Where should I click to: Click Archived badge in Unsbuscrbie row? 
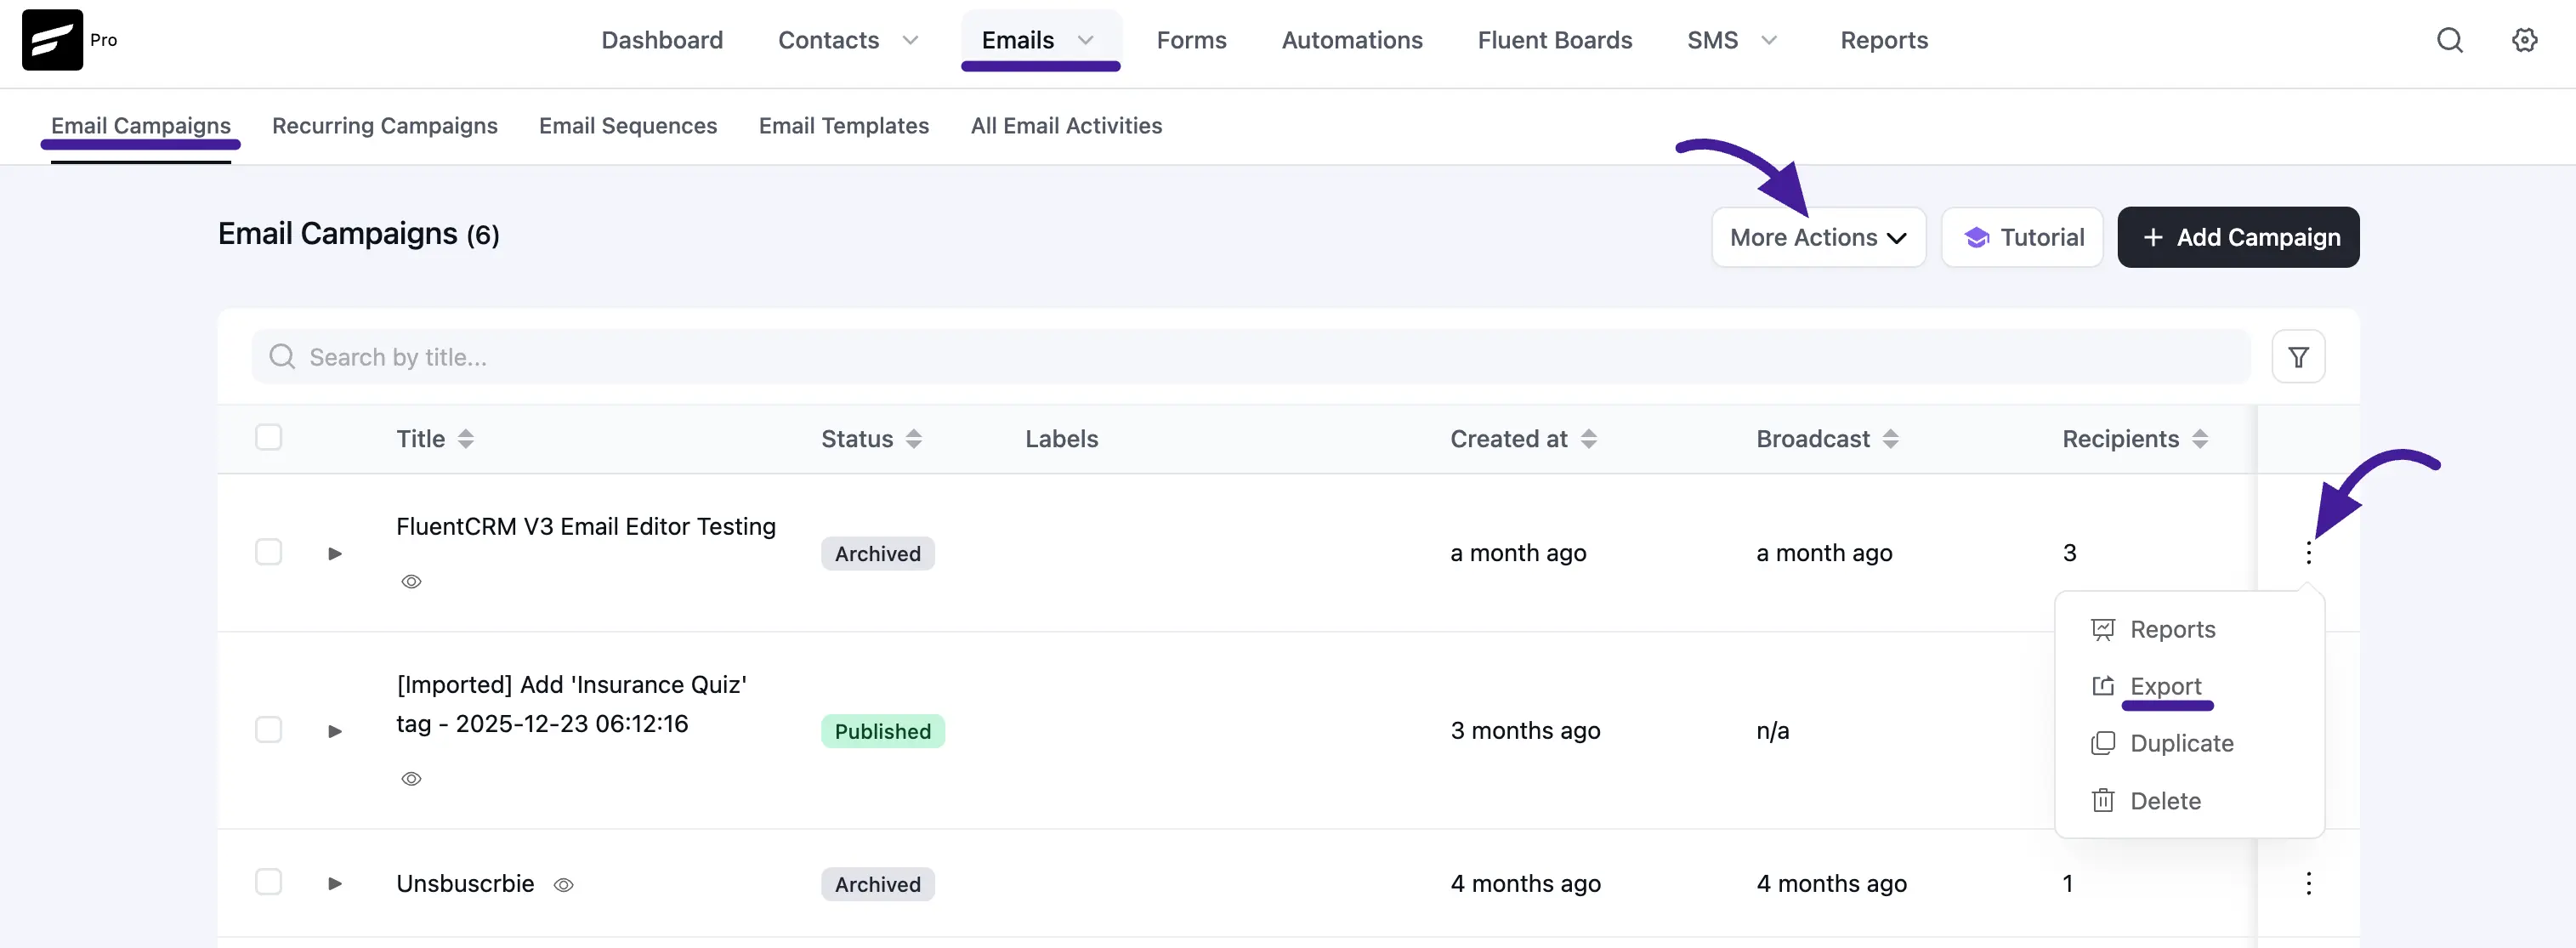point(877,884)
